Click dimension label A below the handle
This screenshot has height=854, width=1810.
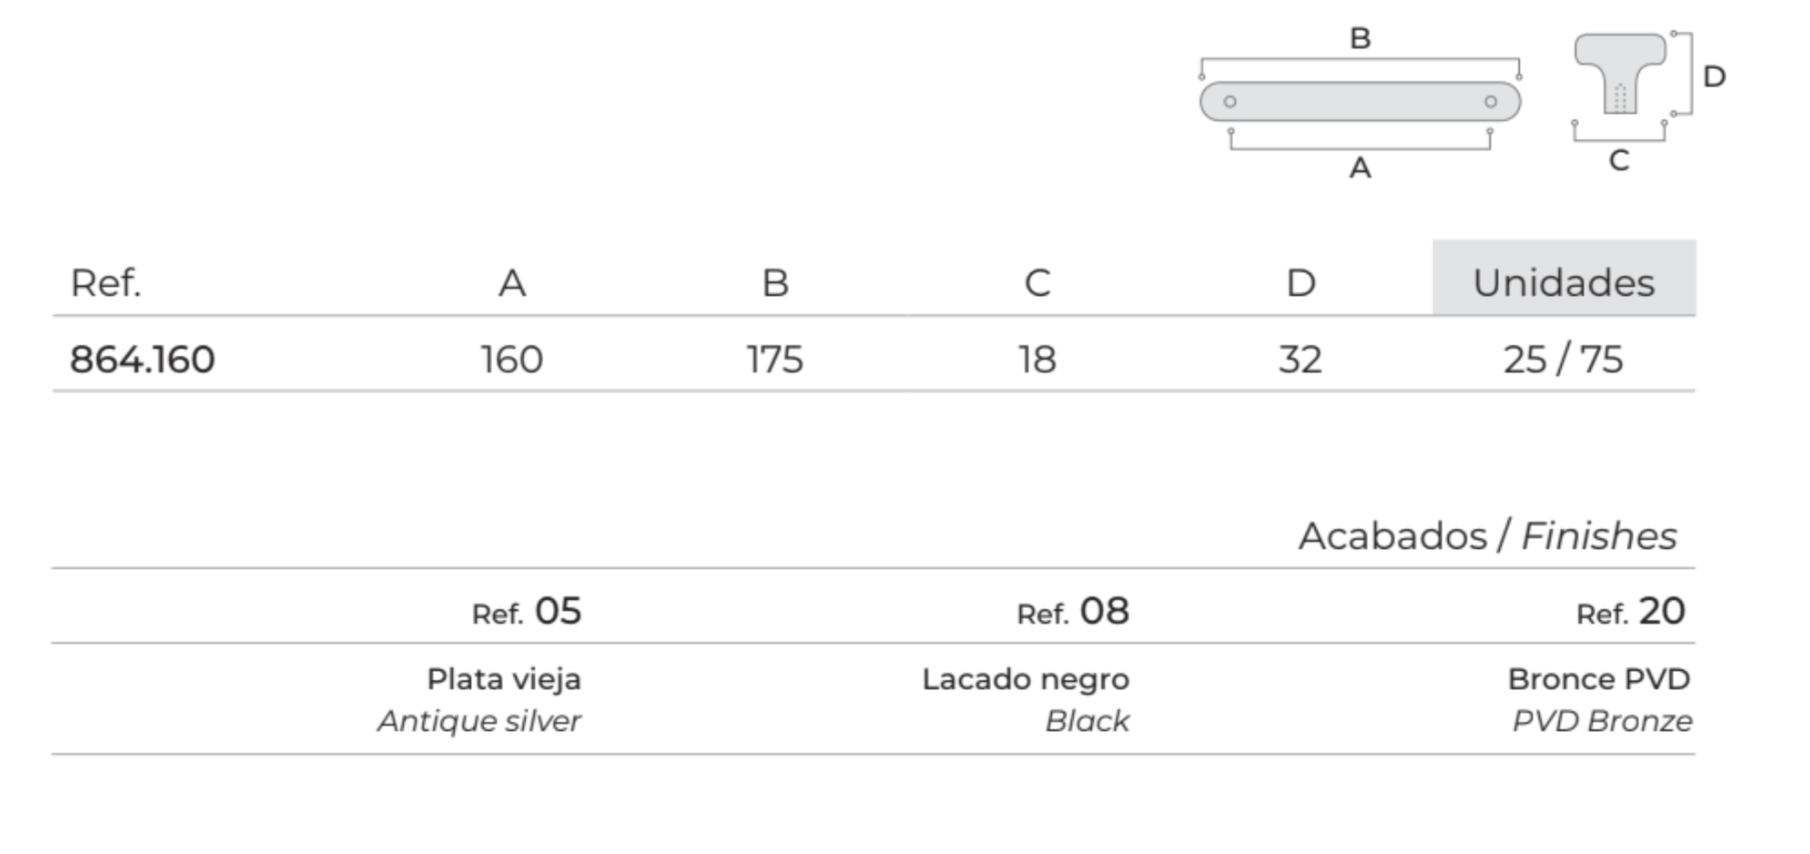[x=1360, y=168]
